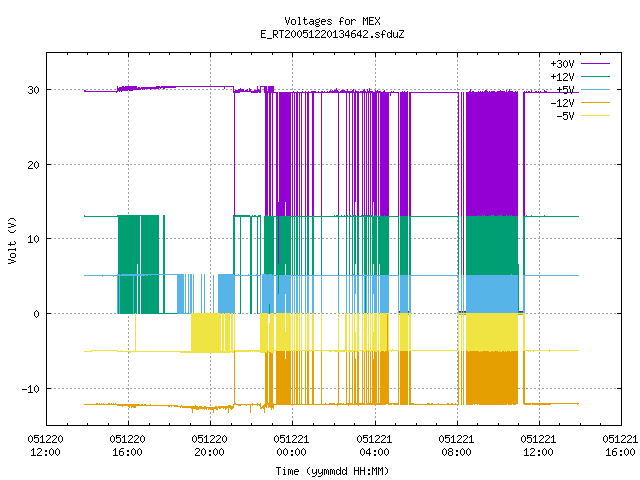Click the -12V legend label
The width and height of the screenshot is (640, 480).
(x=562, y=103)
